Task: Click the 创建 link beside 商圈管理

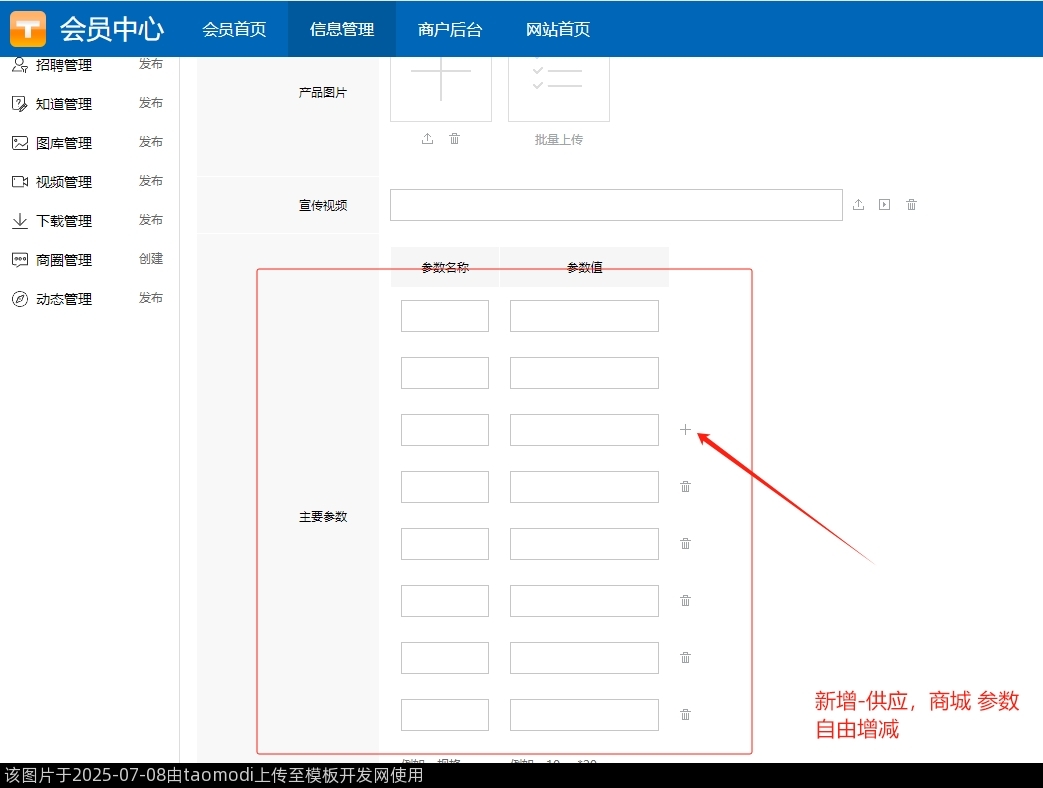Action: click(151, 259)
